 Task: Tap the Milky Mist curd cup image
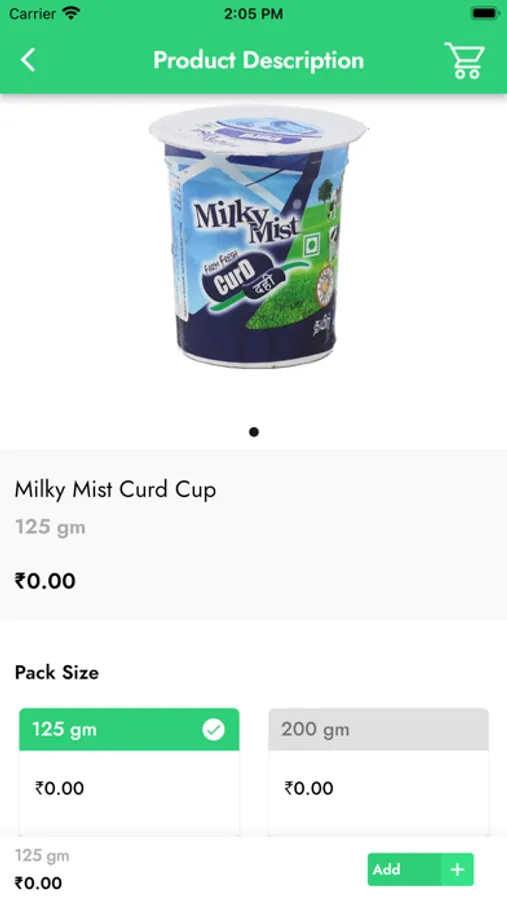coord(258,236)
